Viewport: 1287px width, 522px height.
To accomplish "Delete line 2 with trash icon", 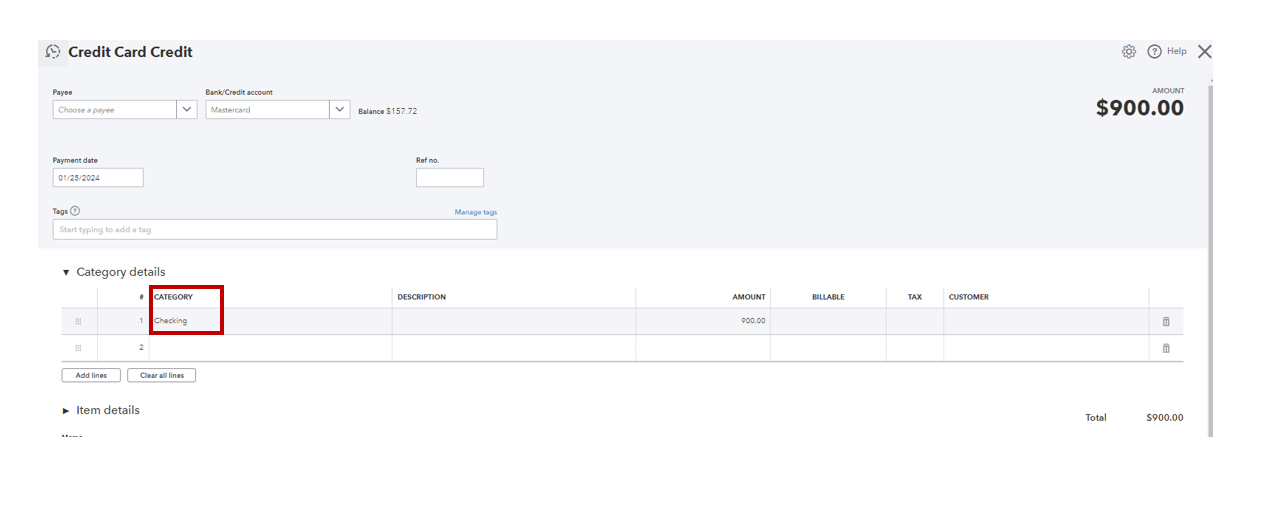I will 1166,348.
